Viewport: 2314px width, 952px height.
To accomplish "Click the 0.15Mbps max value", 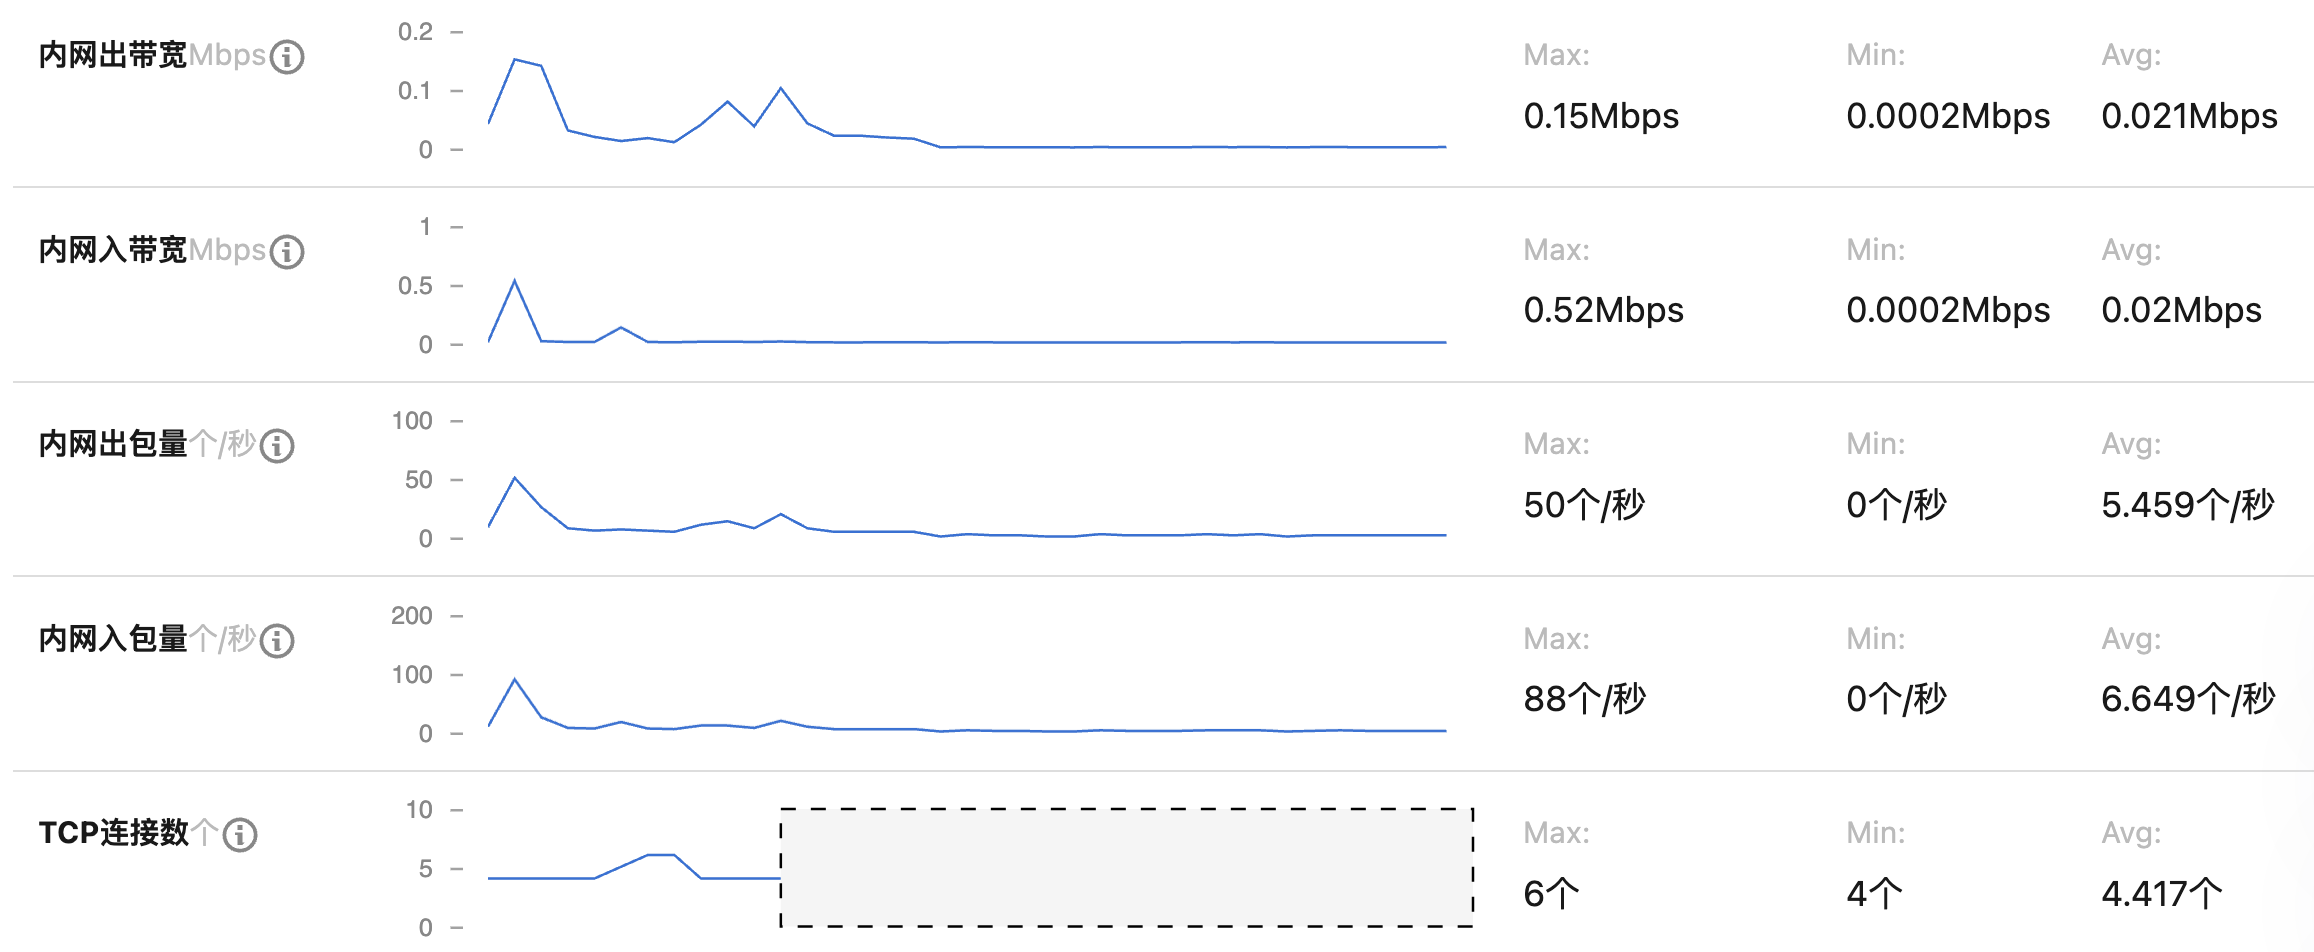I will coord(1601,116).
